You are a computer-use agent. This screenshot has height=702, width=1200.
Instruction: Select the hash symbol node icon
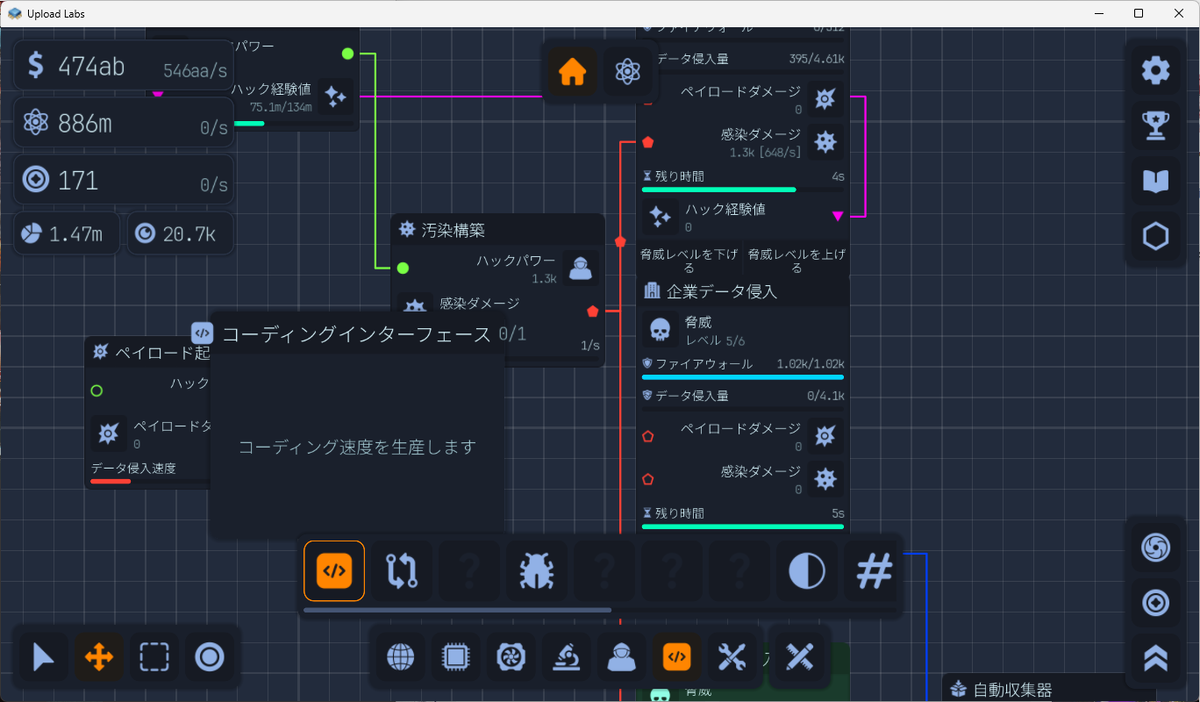pyautogui.click(x=874, y=571)
